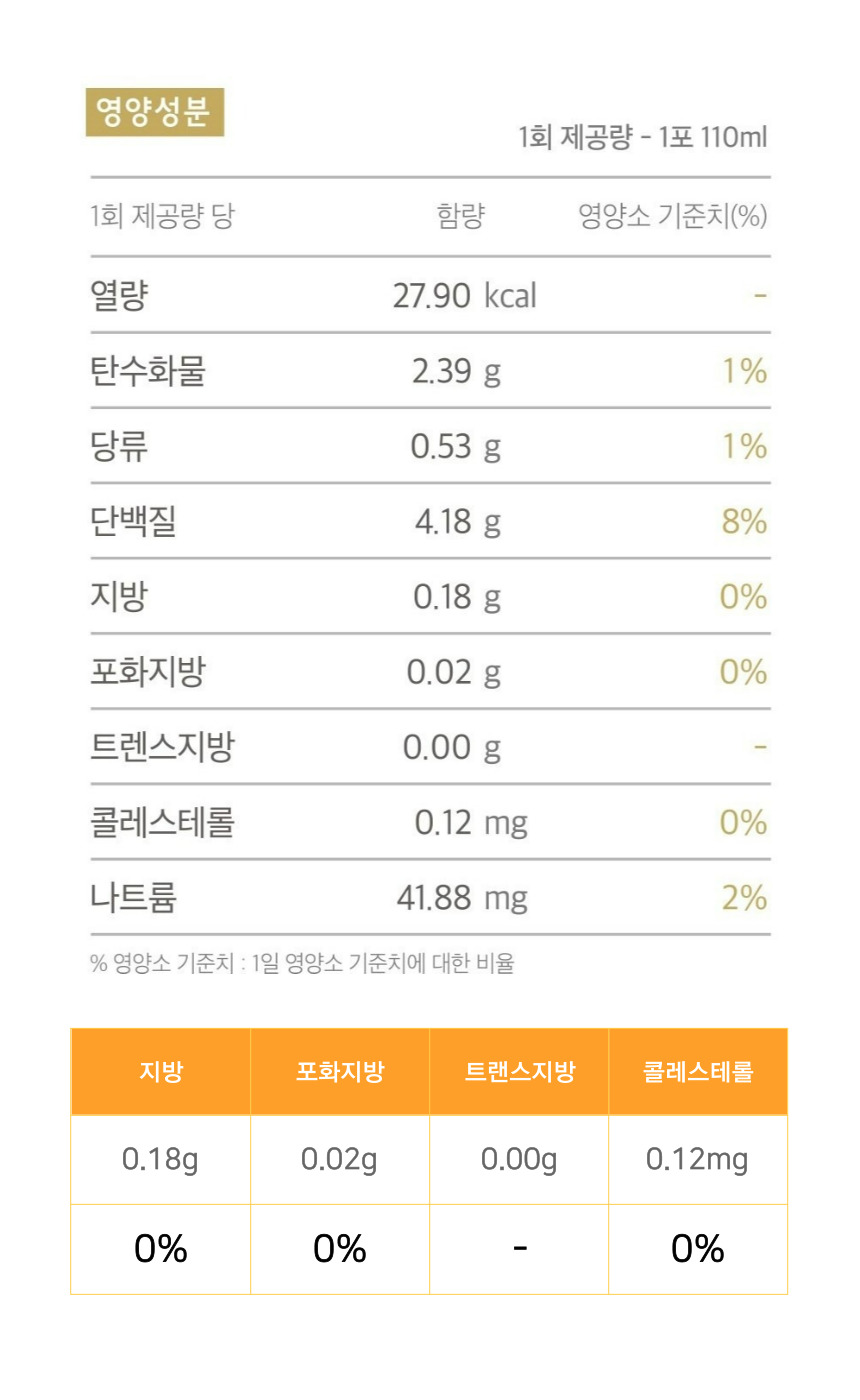Image resolution: width=860 pixels, height=1400 pixels.
Task: Click the 8% value in 단백질 row
Action: 744,521
